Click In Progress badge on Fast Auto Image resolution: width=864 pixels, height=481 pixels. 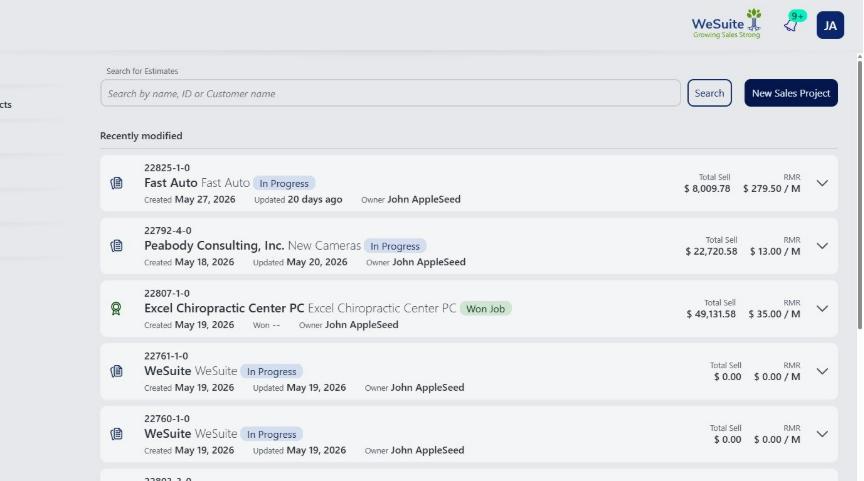coord(284,183)
